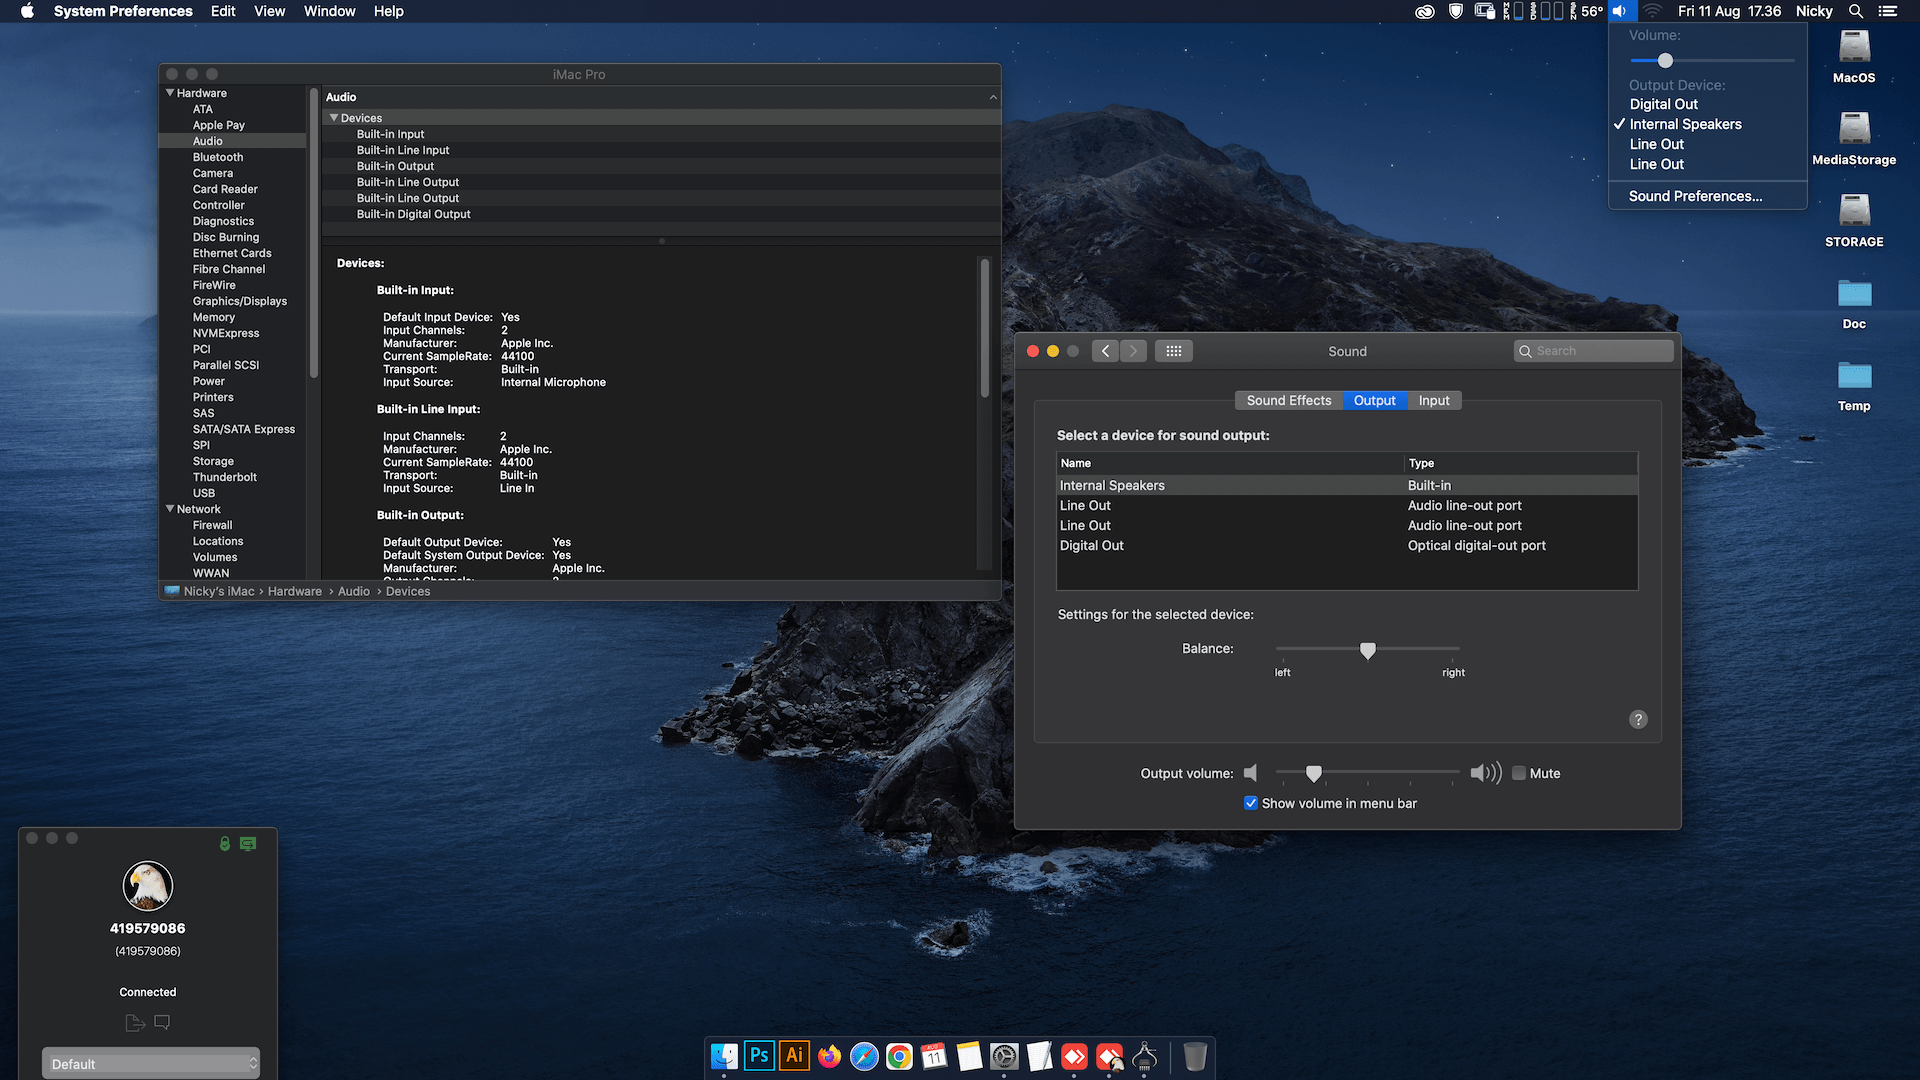1920x1080 pixels.
Task: Select Internal Speakers row in the Sound output list
Action: pyautogui.click(x=1347, y=485)
